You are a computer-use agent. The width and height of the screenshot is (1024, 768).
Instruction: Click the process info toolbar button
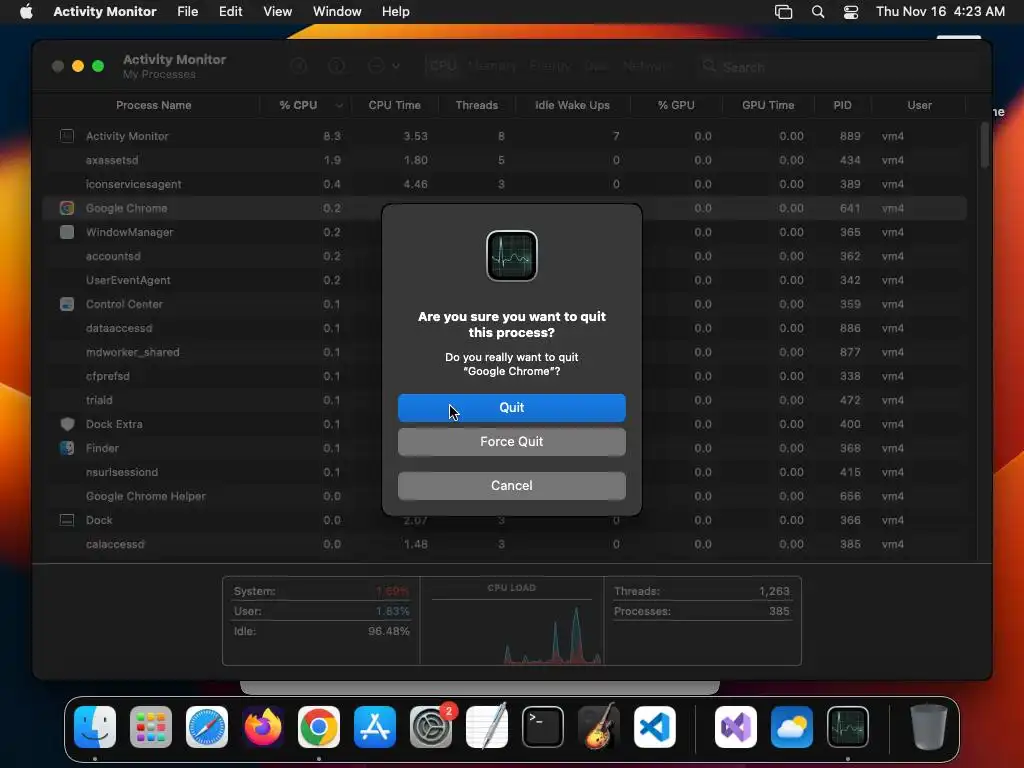pyautogui.click(x=336, y=66)
